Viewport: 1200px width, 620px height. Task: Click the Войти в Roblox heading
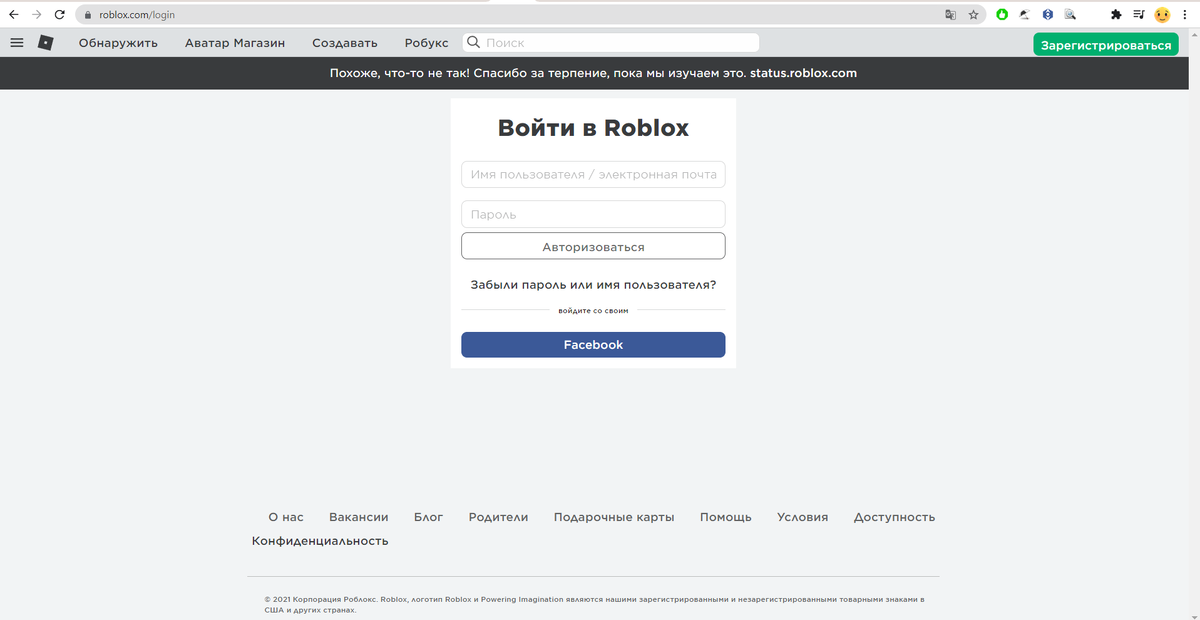593,128
